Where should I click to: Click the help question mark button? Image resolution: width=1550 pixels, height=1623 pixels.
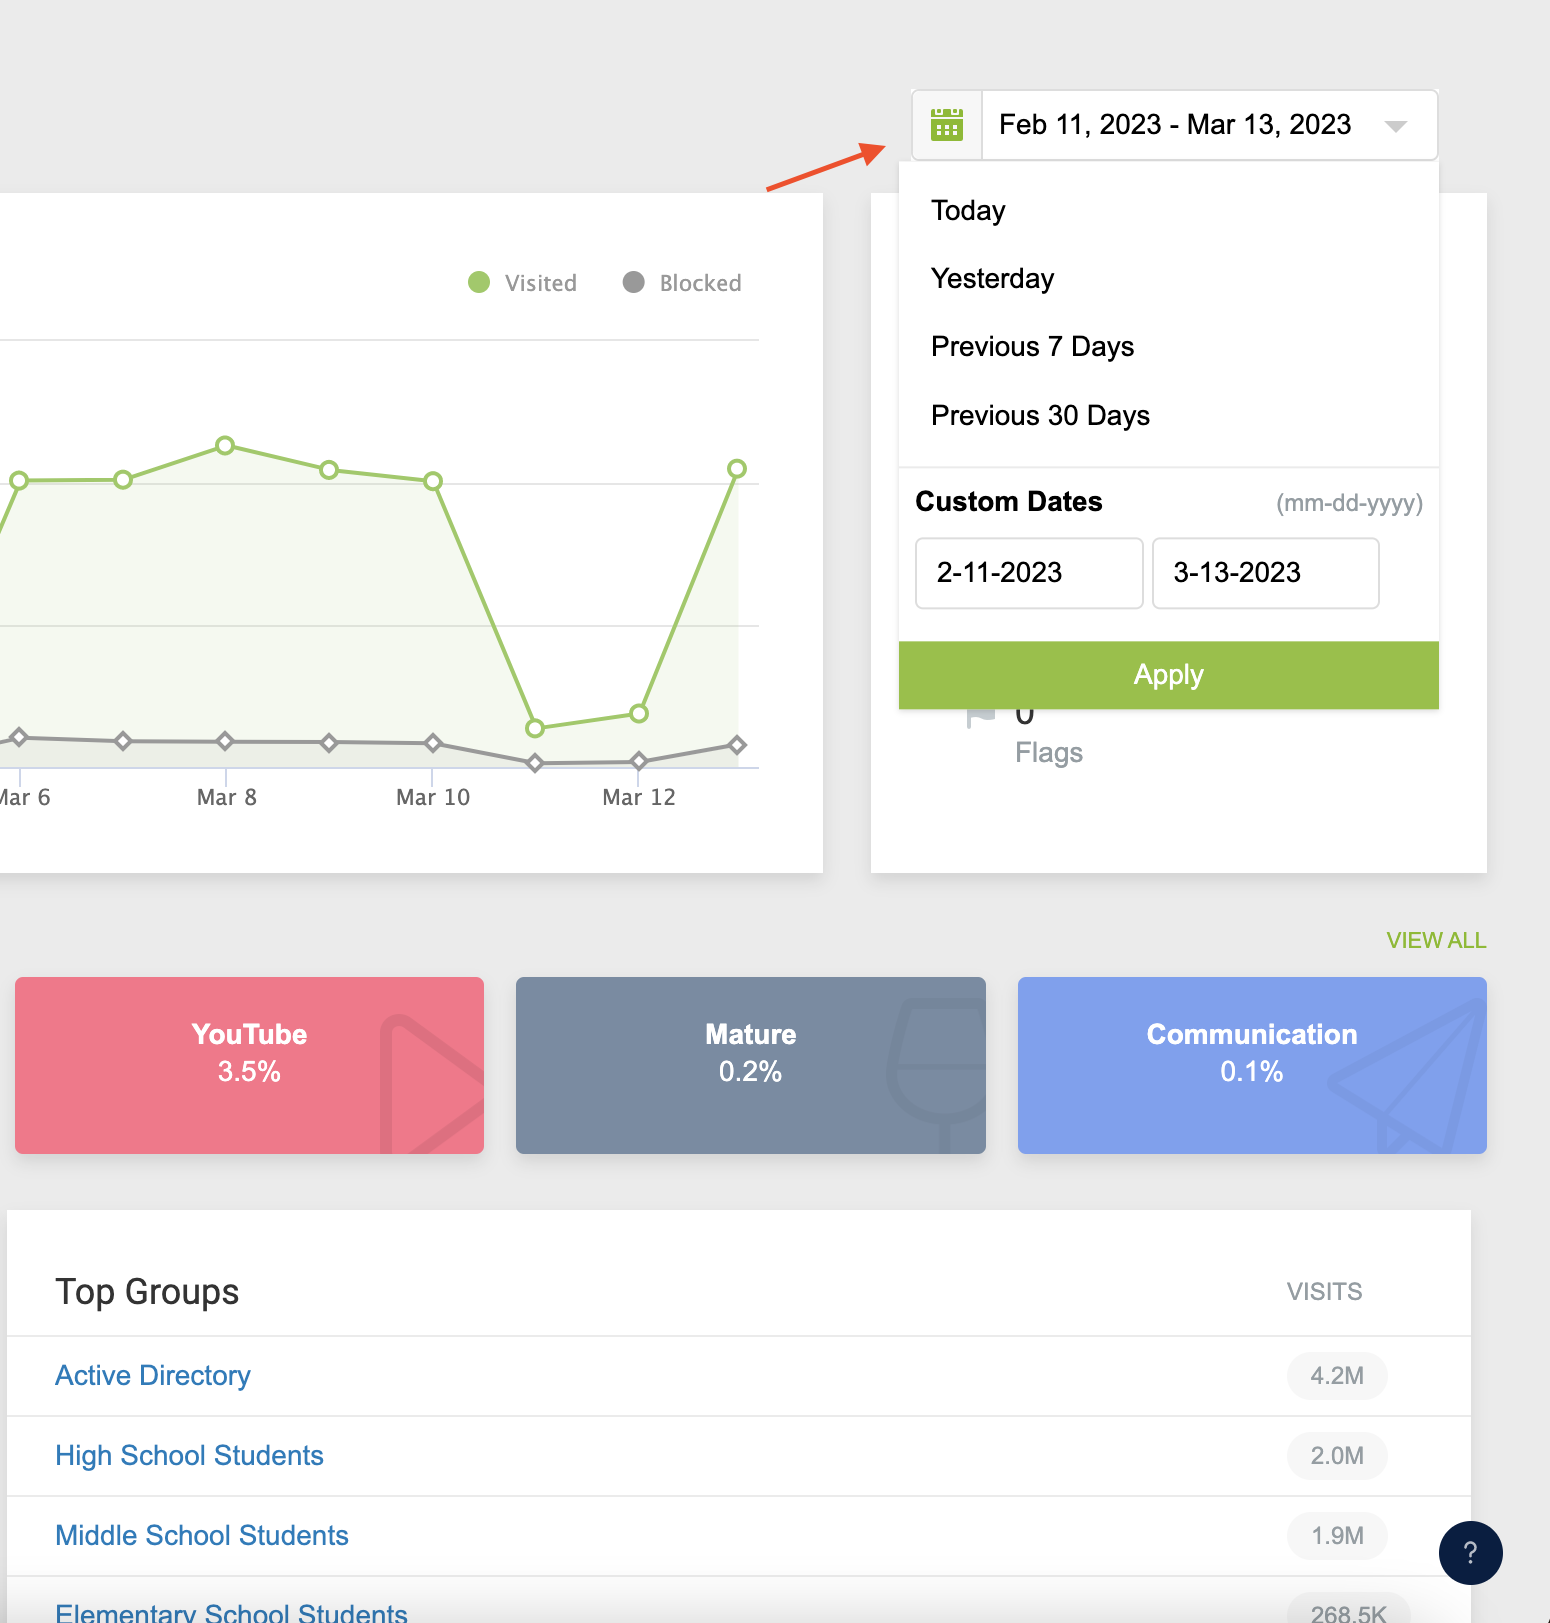1470,1552
